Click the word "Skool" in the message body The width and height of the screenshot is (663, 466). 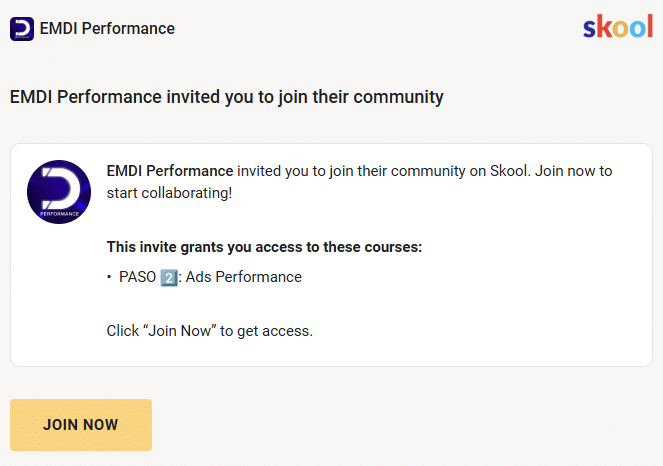[509, 171]
